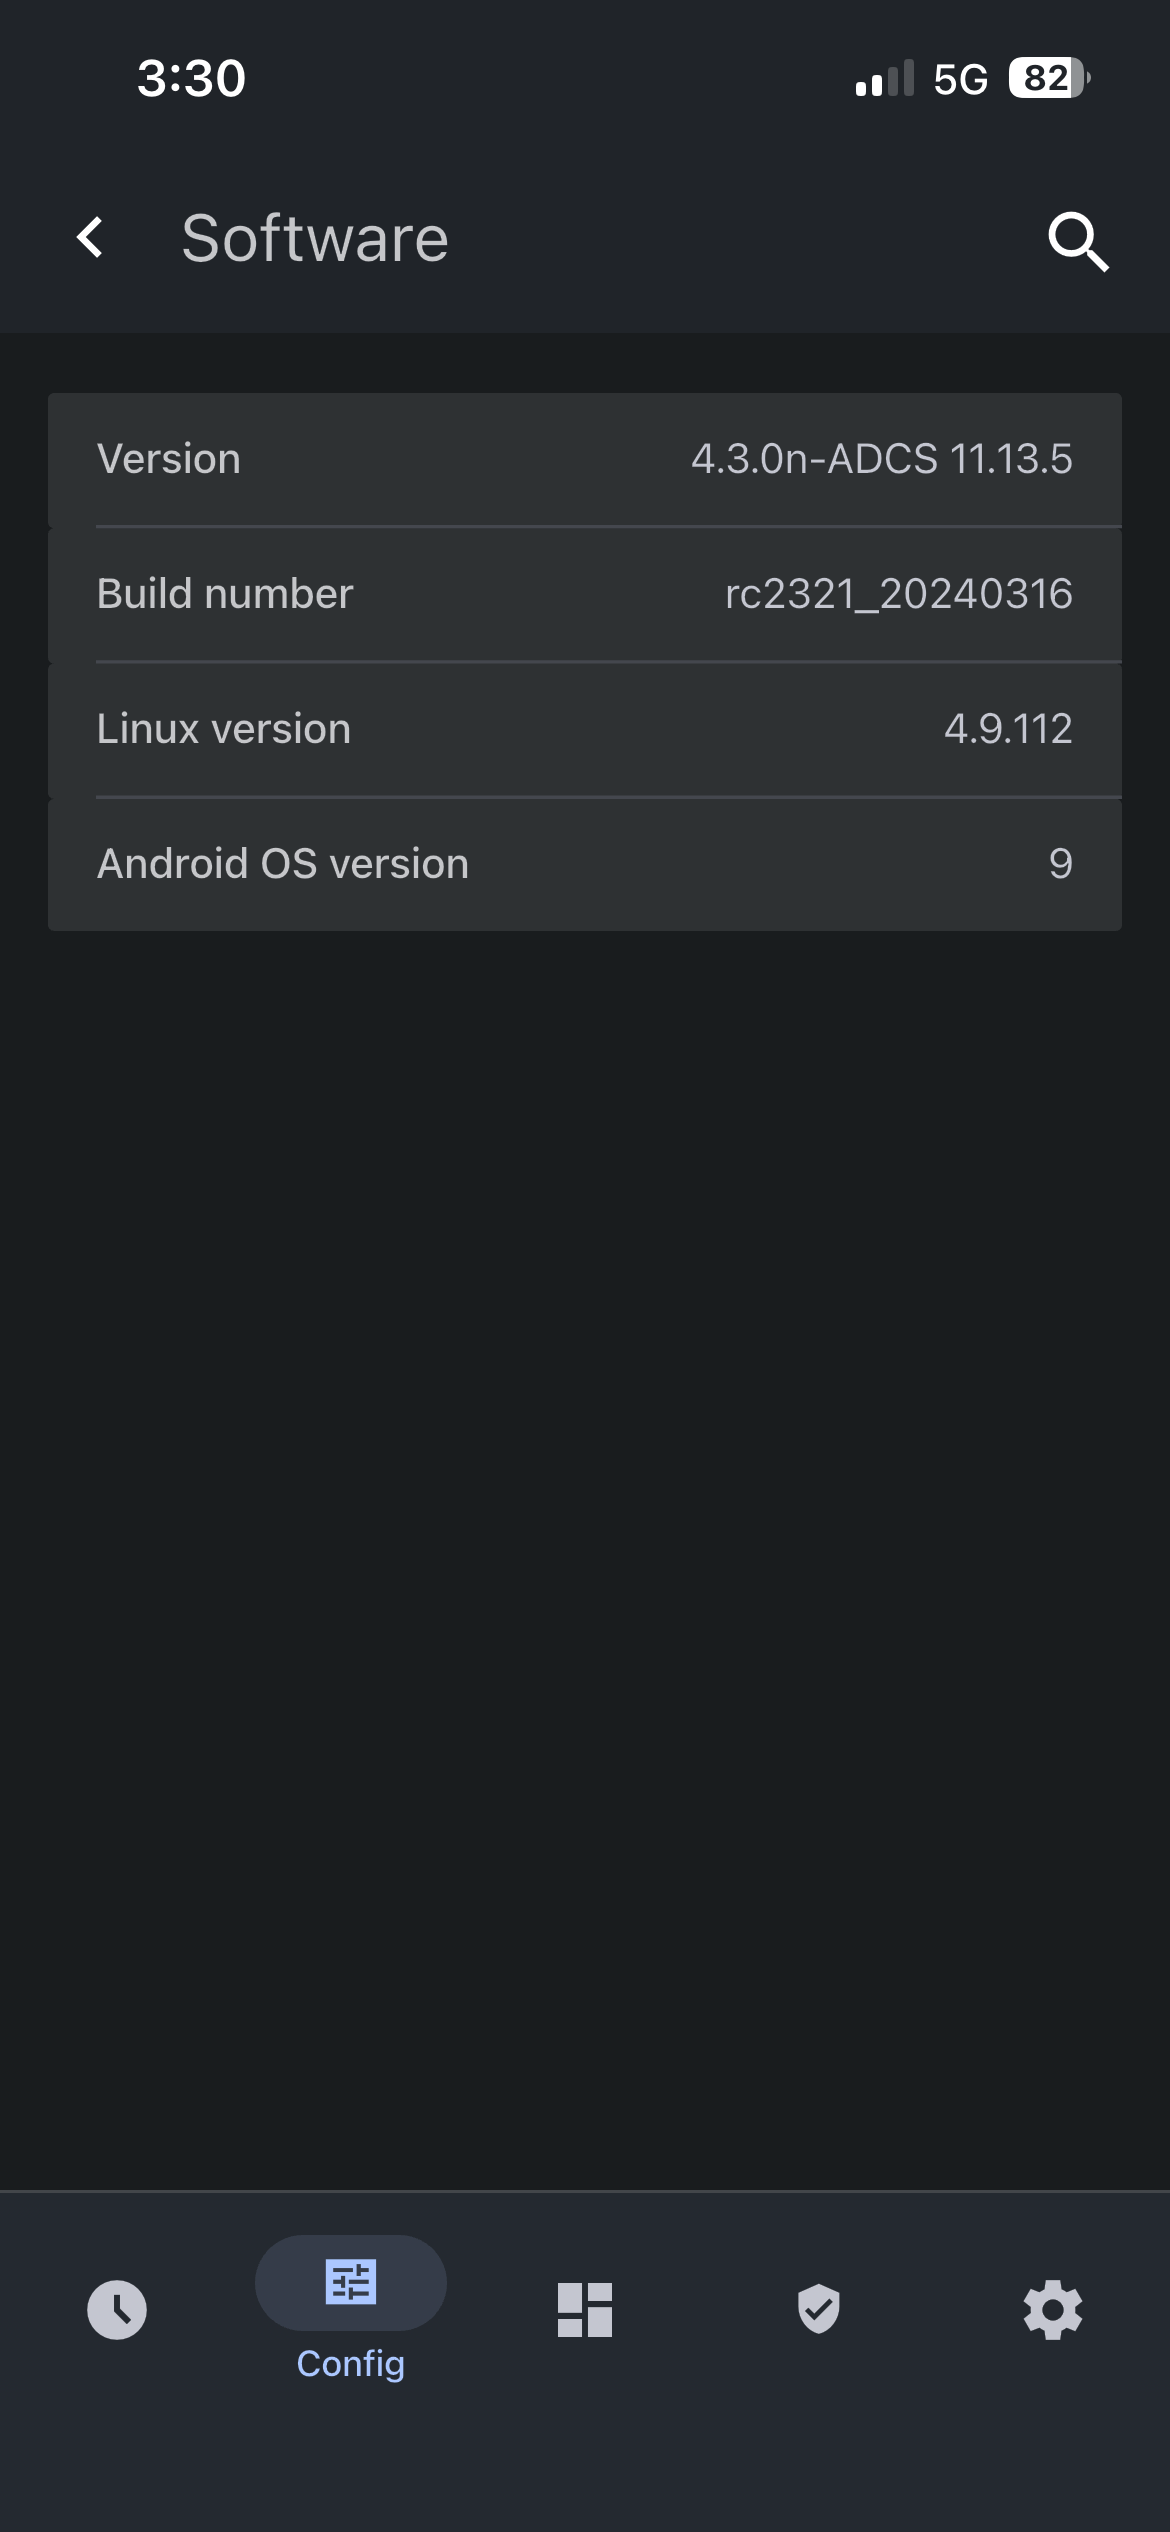Open search with the magnifier icon
1170x2532 pixels.
tap(1078, 241)
